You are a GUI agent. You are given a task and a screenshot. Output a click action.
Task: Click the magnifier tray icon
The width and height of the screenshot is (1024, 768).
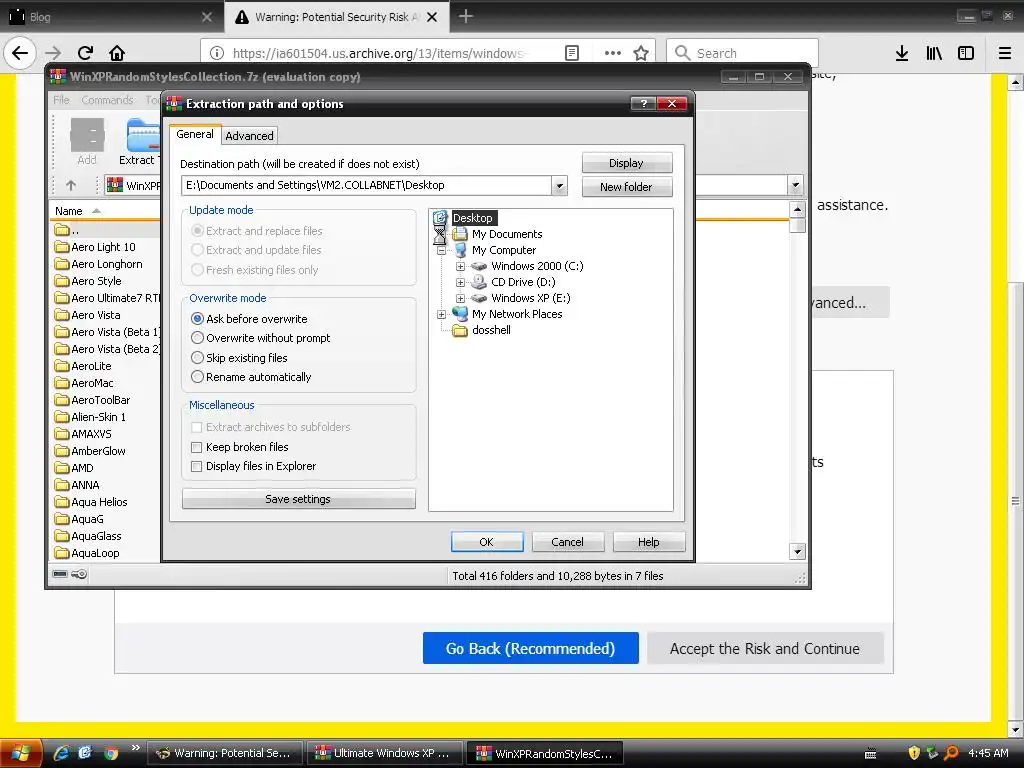952,753
